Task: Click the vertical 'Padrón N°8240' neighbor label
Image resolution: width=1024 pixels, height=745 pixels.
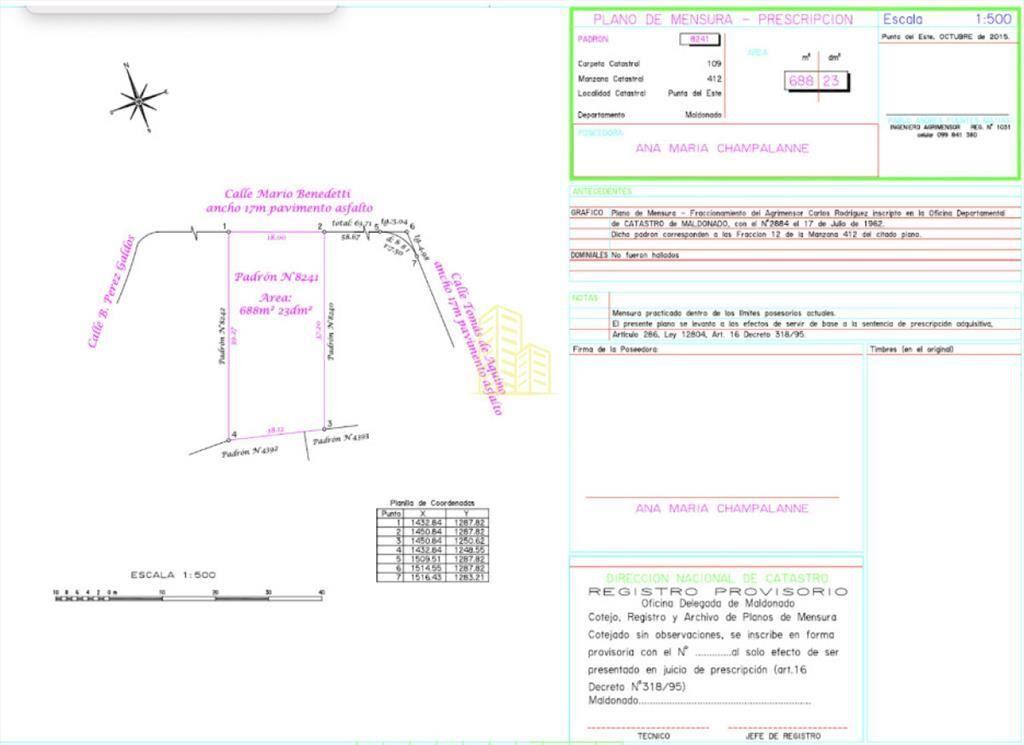Action: (x=331, y=331)
